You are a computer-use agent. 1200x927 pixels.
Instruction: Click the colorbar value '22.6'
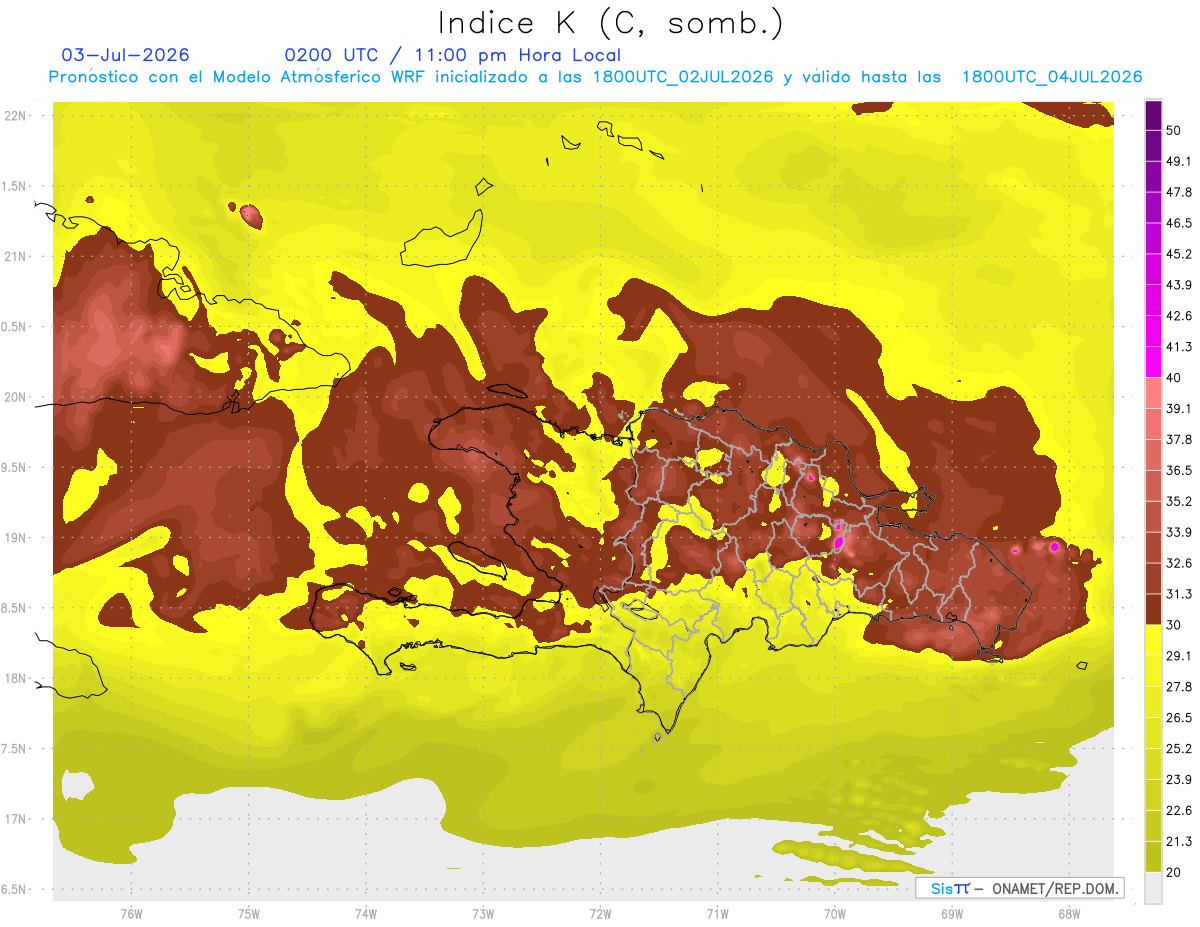[x=1179, y=811]
